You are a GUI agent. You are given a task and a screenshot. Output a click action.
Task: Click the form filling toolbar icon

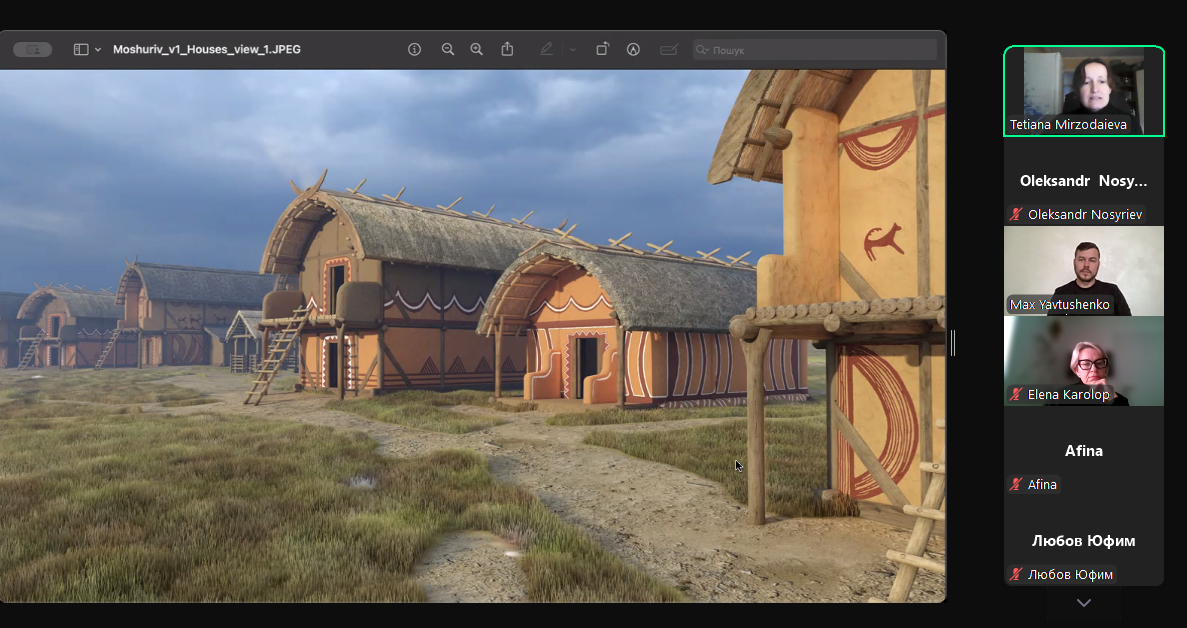tap(668, 49)
